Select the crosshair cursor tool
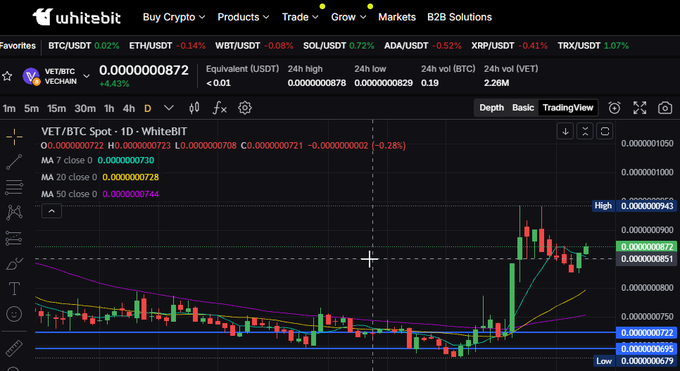The image size is (680, 371). (14, 137)
